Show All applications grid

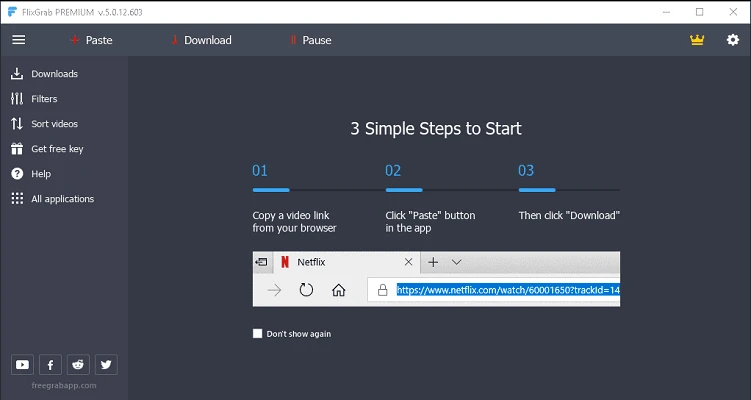click(x=62, y=199)
